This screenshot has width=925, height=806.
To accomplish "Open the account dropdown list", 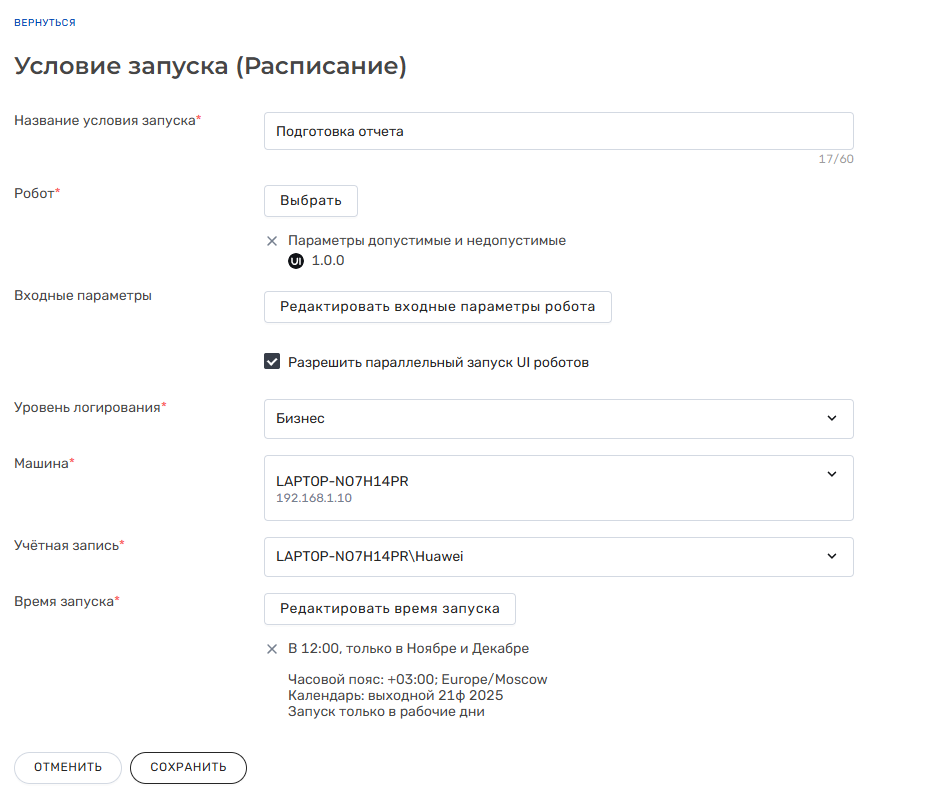I will [x=558, y=557].
